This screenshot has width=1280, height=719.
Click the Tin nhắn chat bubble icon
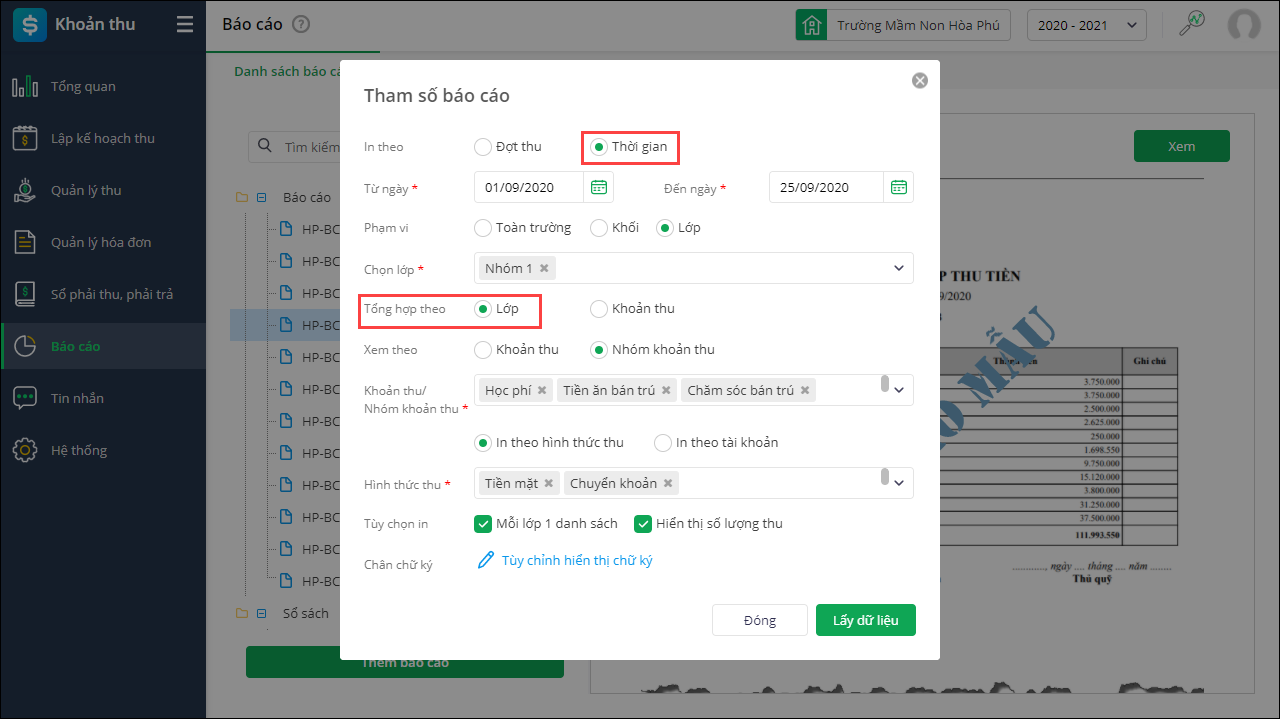[x=25, y=399]
